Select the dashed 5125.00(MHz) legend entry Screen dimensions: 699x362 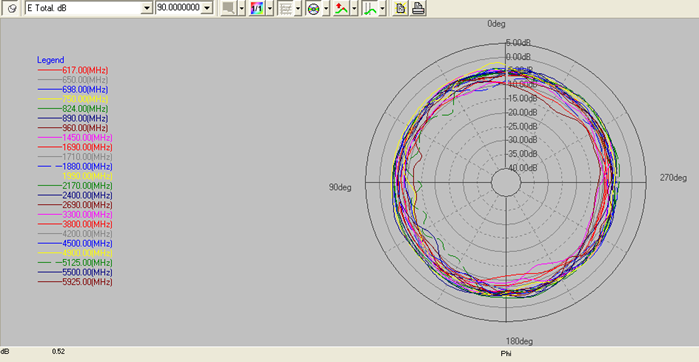click(x=75, y=263)
